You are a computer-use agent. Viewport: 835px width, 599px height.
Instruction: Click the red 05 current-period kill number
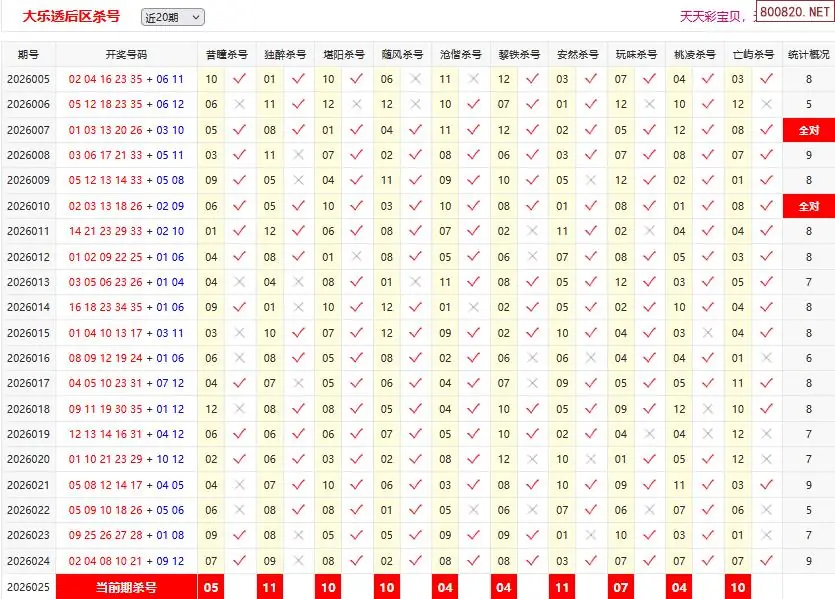click(x=211, y=587)
